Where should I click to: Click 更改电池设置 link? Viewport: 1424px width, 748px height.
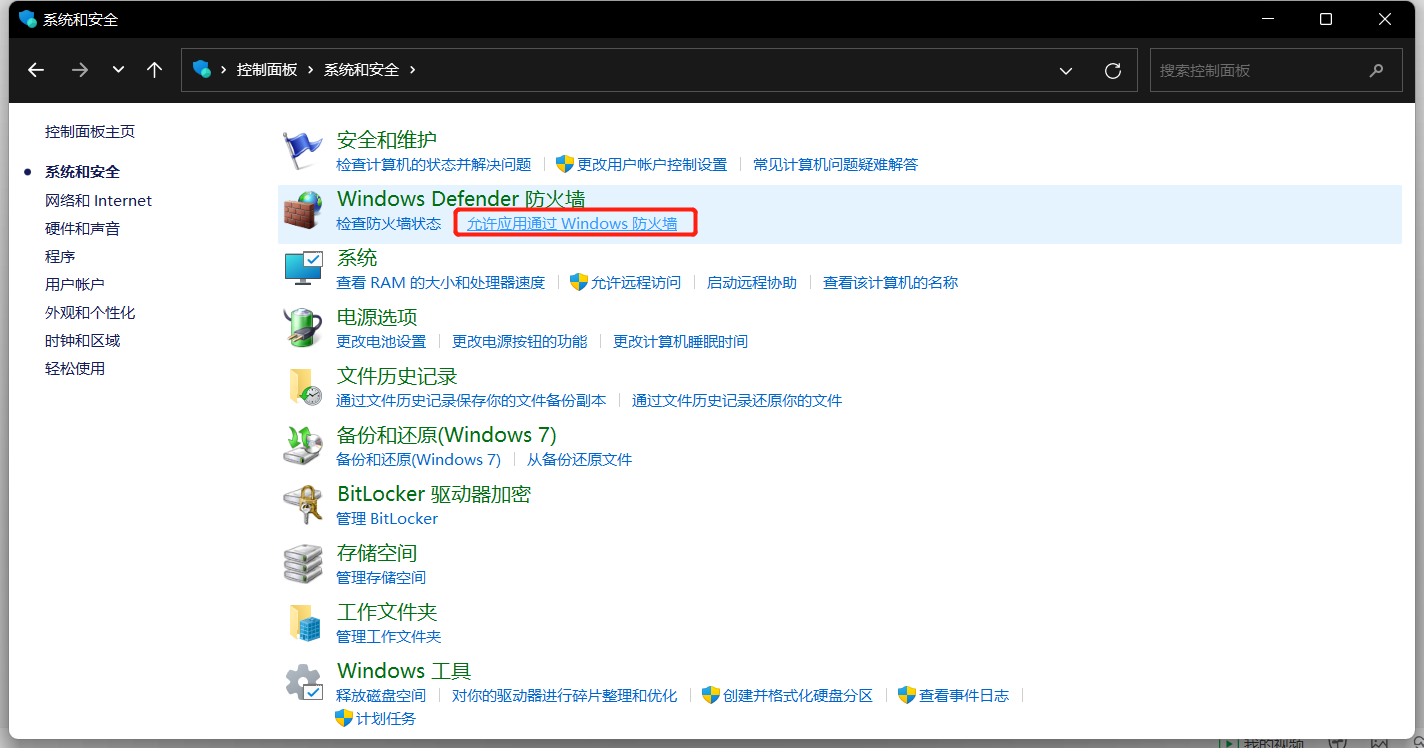pyautogui.click(x=381, y=342)
